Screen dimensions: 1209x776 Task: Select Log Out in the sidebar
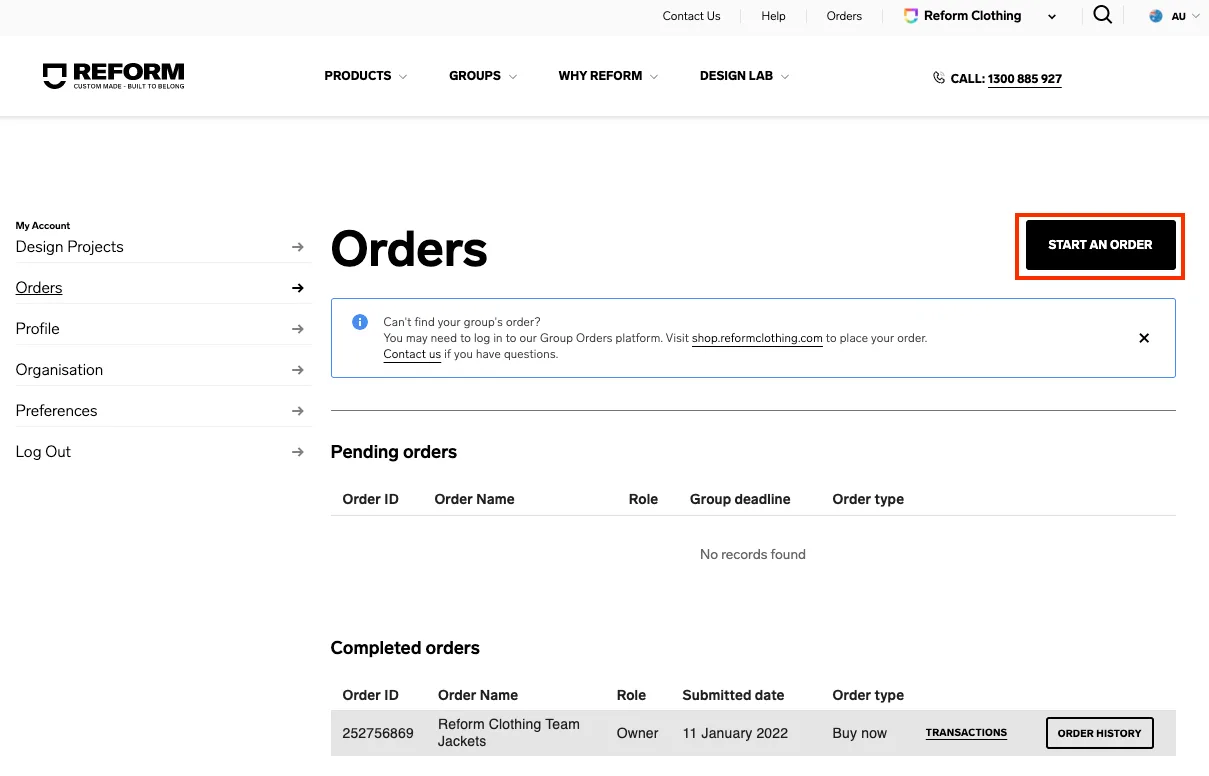tap(43, 452)
